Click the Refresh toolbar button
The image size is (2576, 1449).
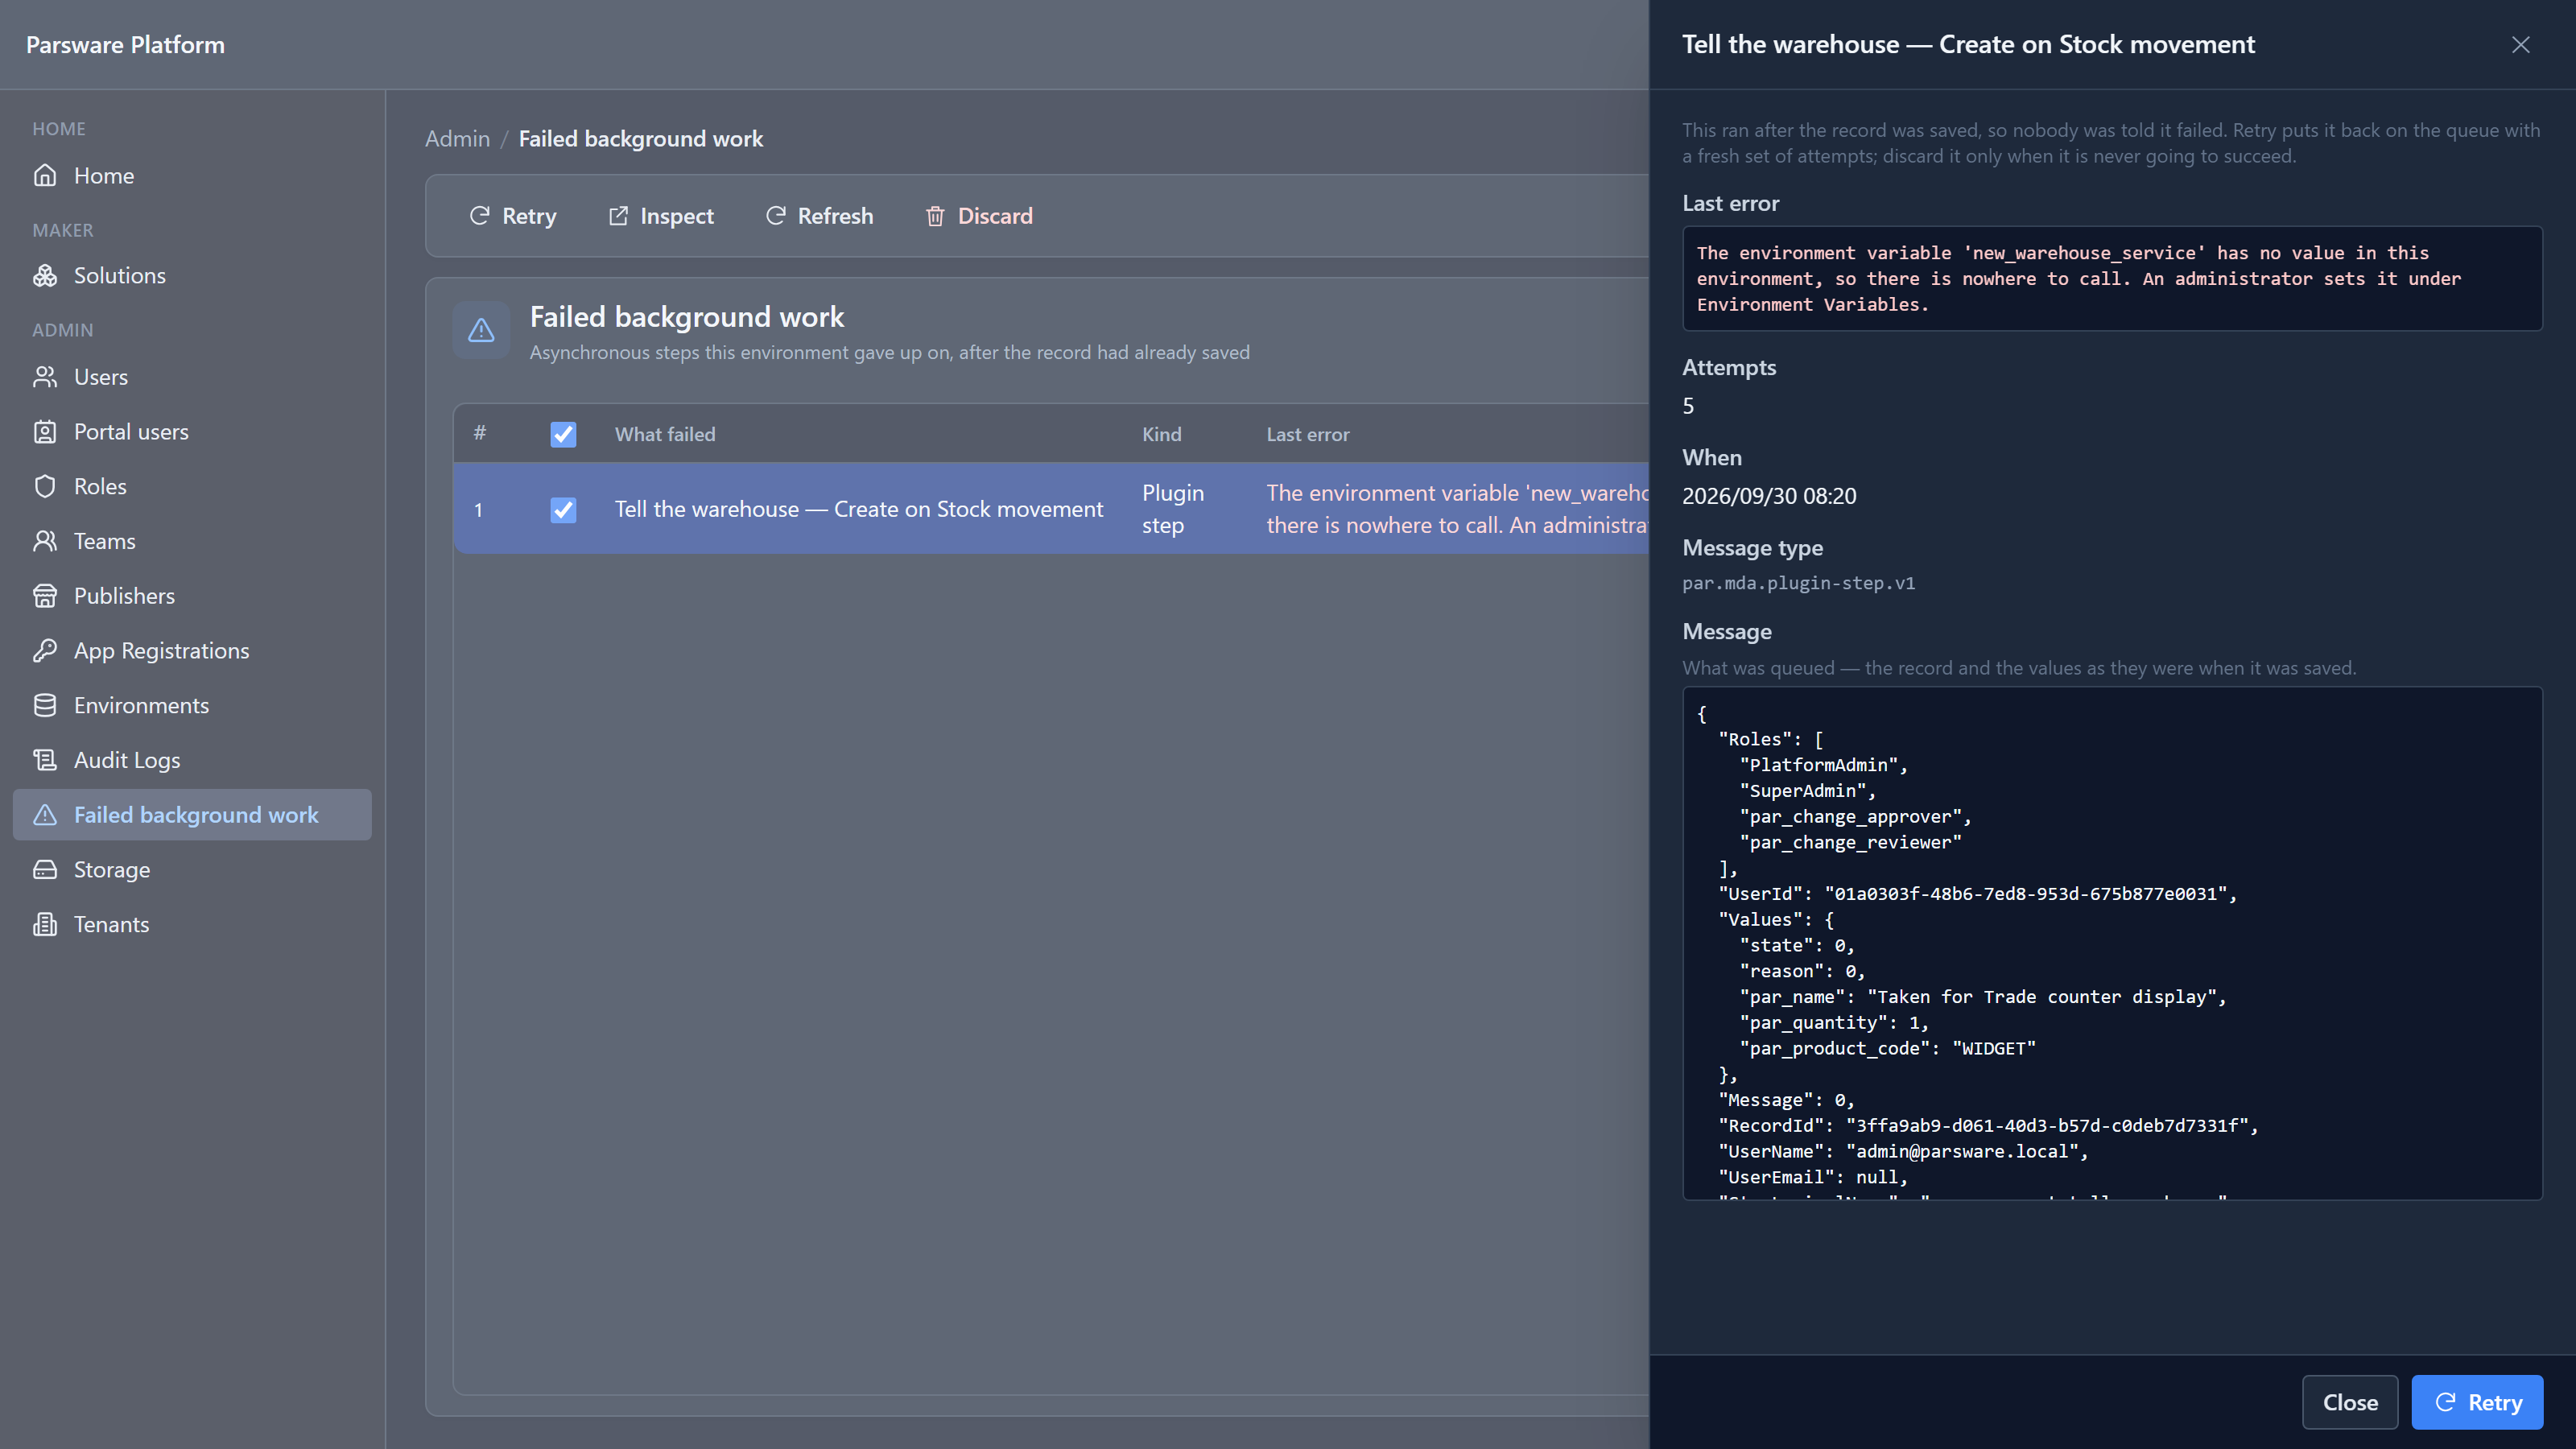pyautogui.click(x=819, y=216)
